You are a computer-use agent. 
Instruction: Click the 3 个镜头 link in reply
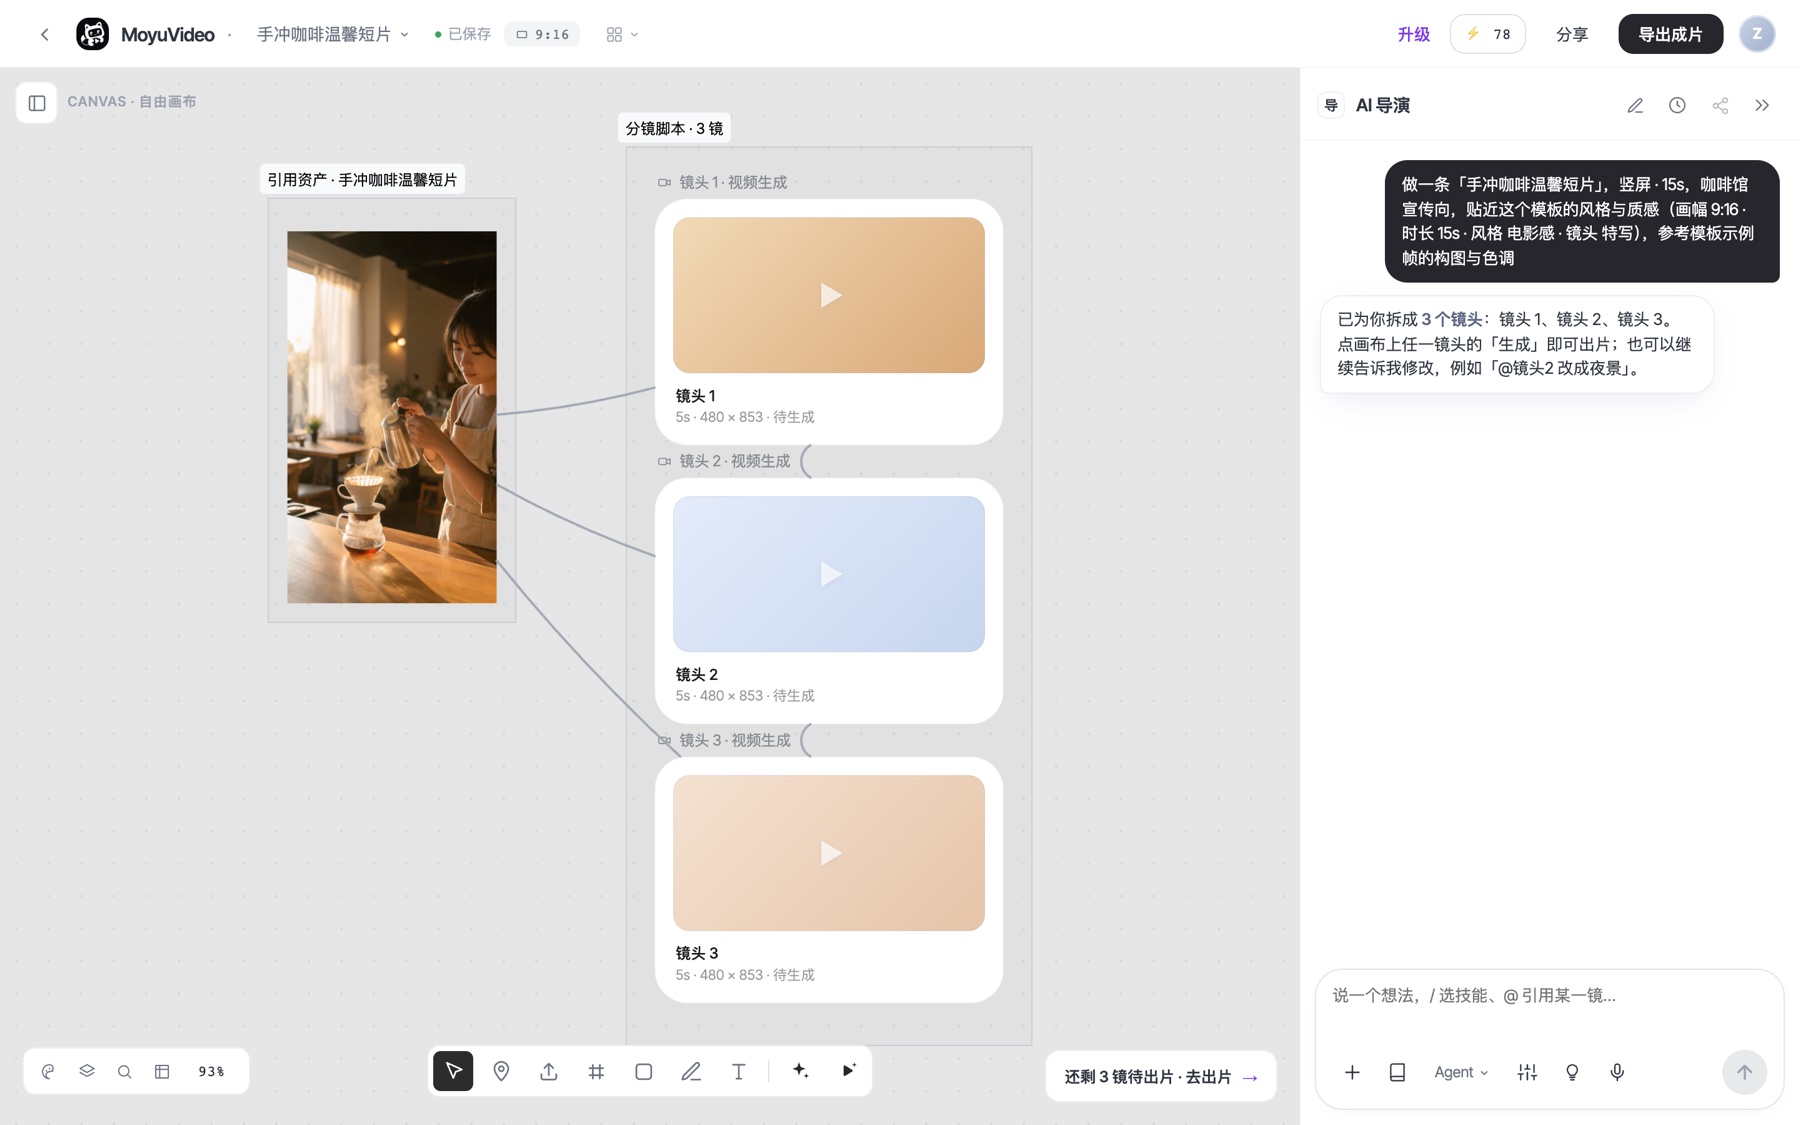(x=1451, y=319)
